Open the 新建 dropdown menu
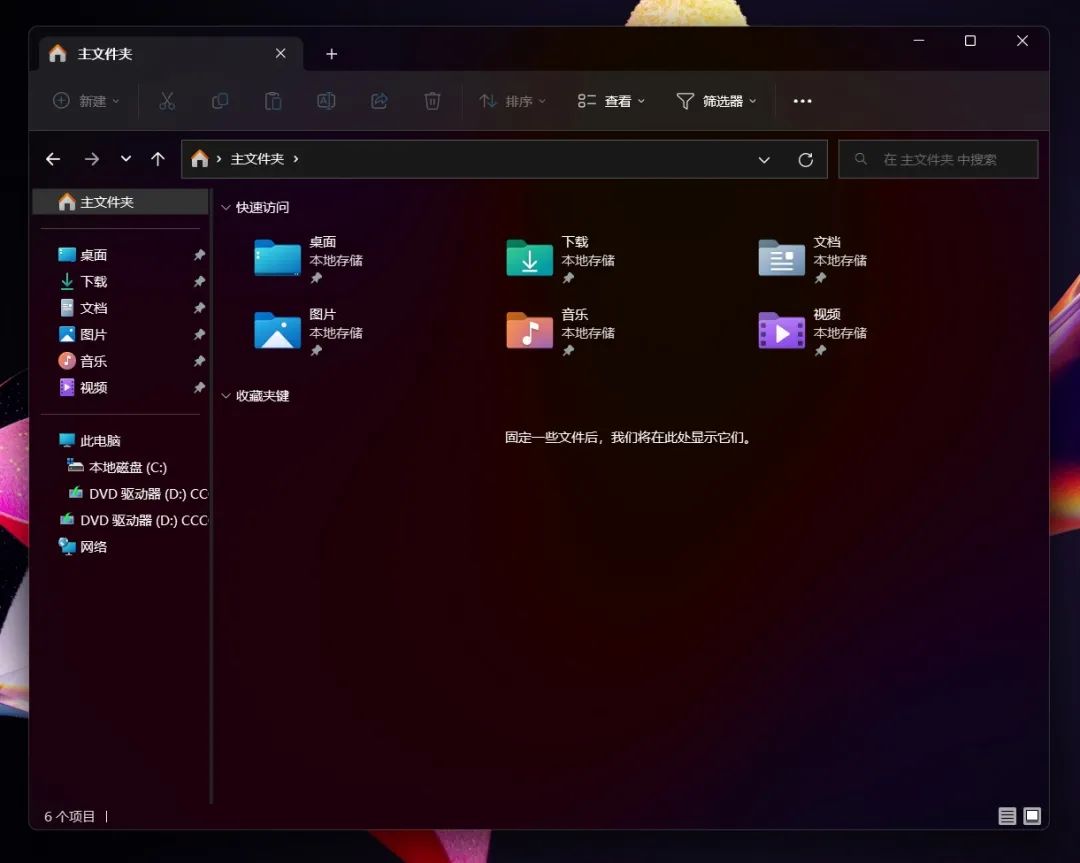This screenshot has height=863, width=1080. (86, 101)
